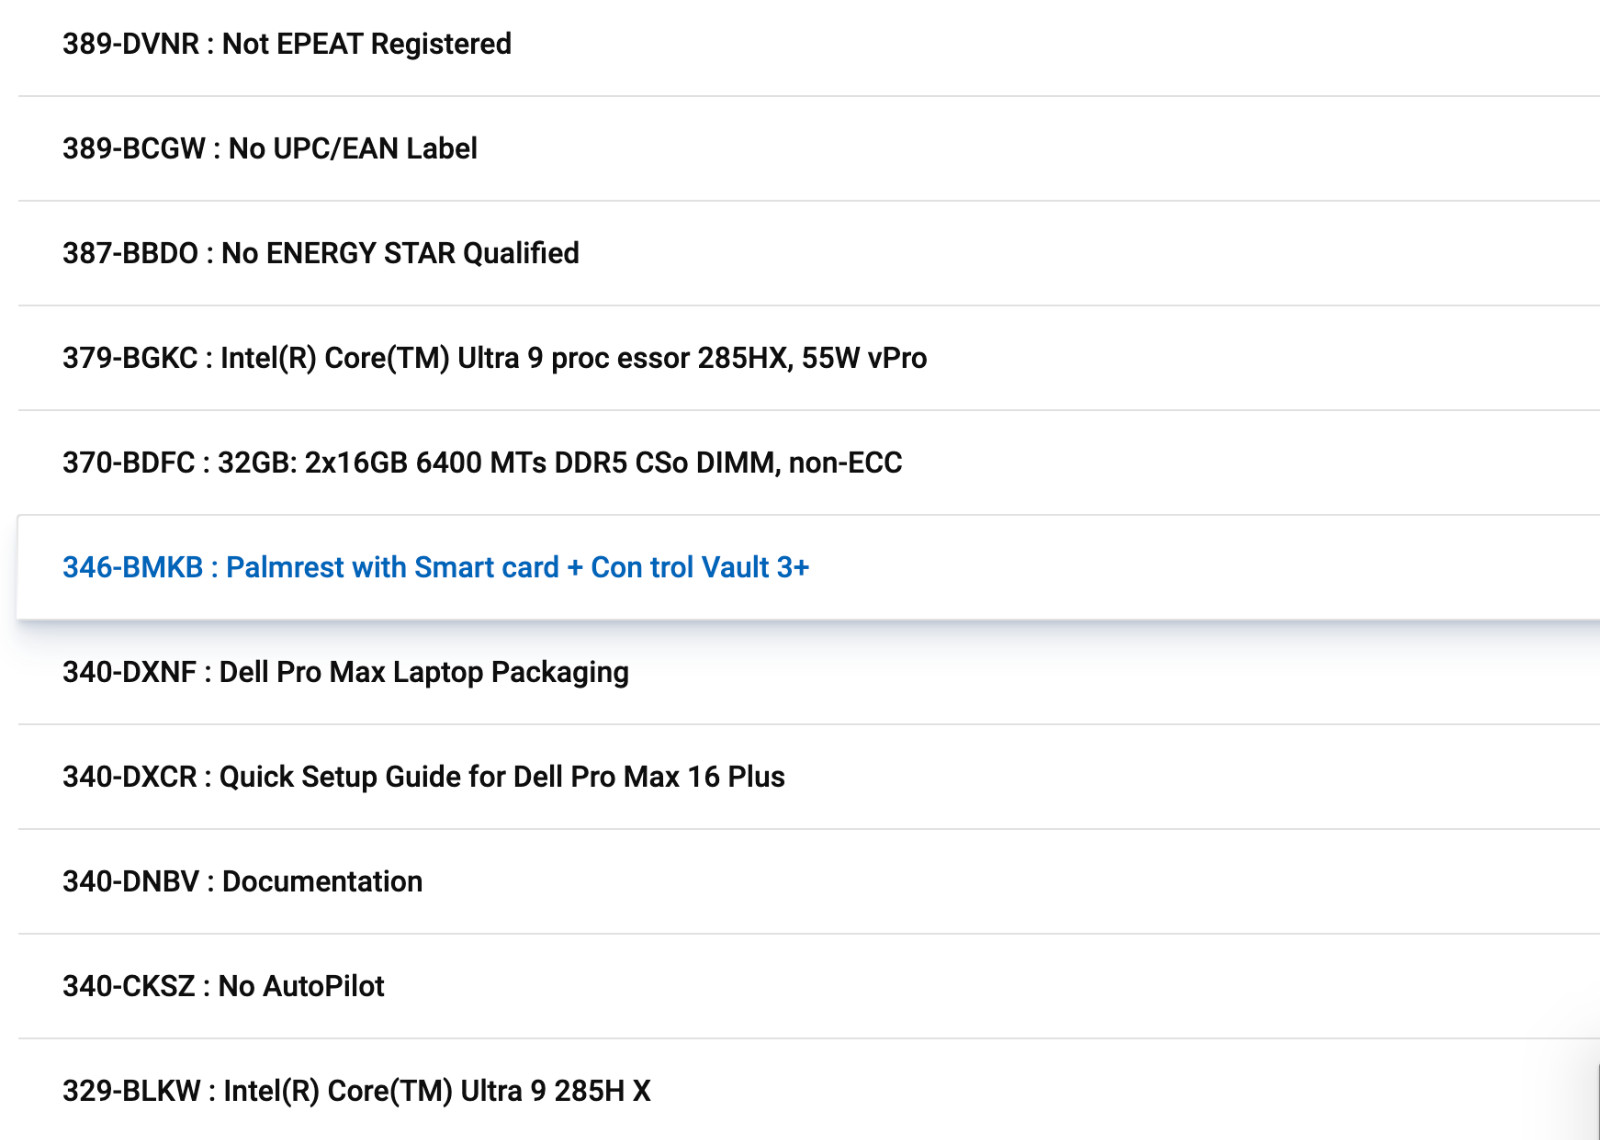Viewport: 1600px width, 1140px height.
Task: Click the 389-BCGW No UPC/EAN Label entry
Action: [x=809, y=149]
